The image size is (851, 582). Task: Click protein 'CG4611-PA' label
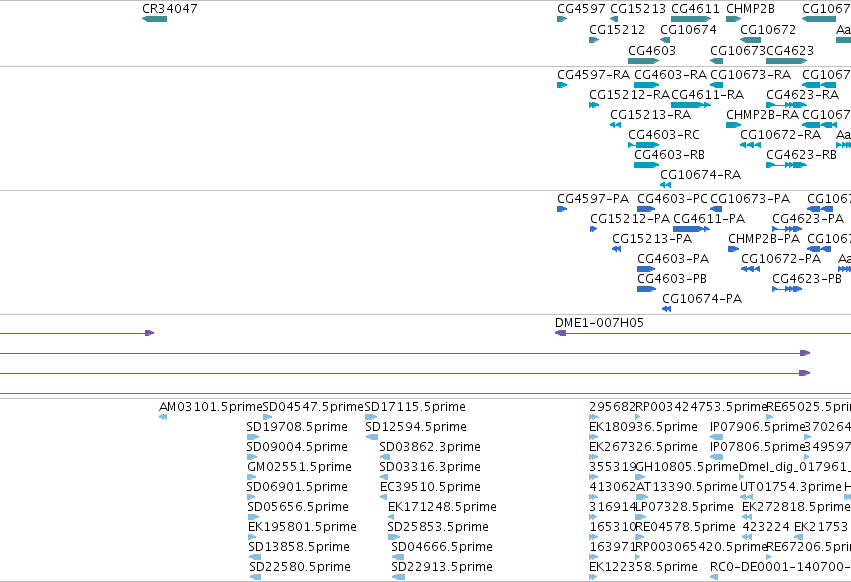[x=709, y=219]
